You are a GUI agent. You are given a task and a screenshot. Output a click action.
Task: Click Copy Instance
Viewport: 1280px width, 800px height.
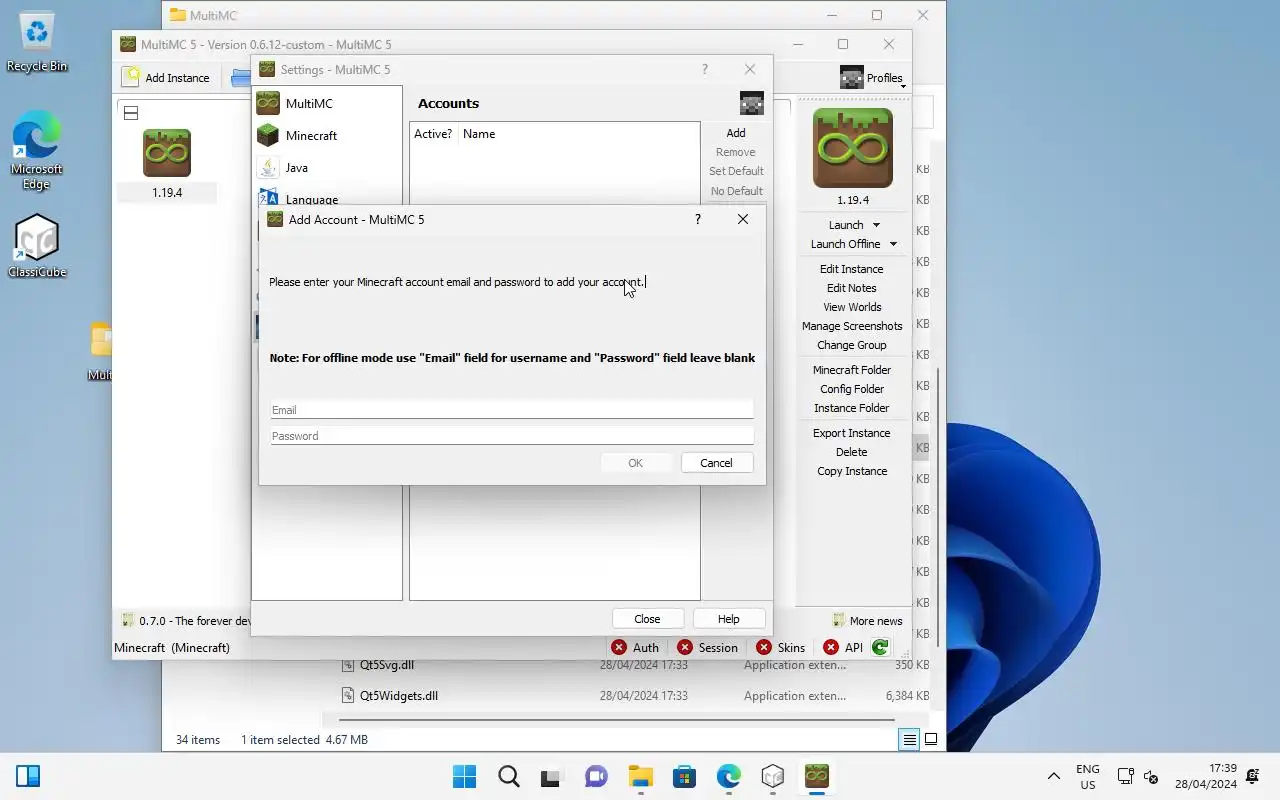852,471
